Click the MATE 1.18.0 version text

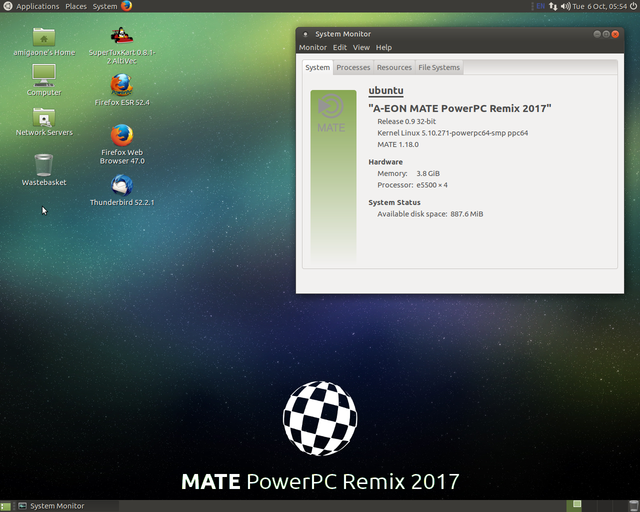click(398, 145)
